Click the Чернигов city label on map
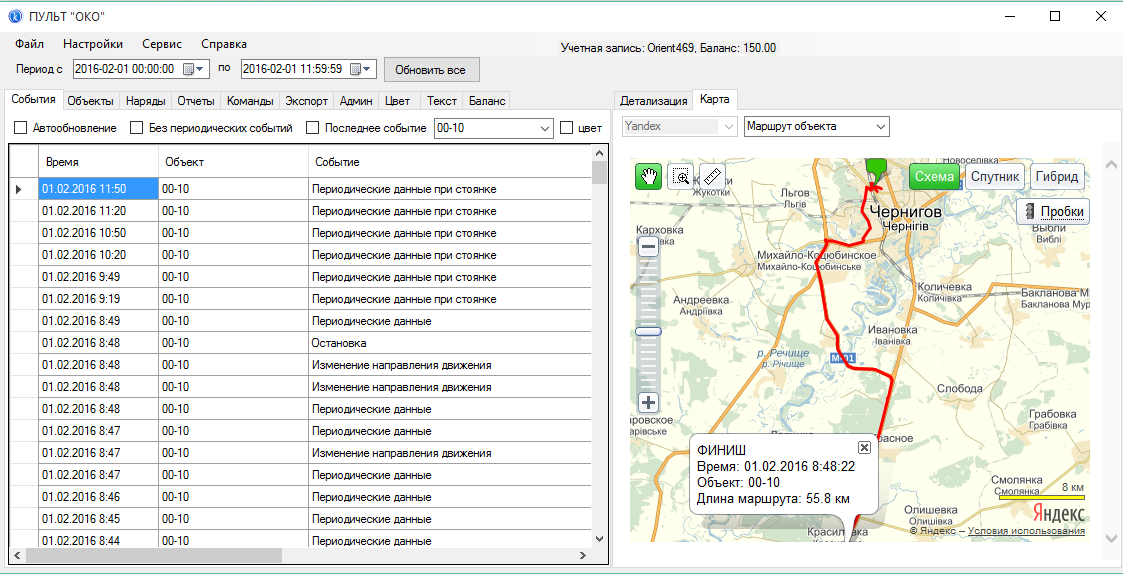The height and width of the screenshot is (574, 1123). (905, 212)
